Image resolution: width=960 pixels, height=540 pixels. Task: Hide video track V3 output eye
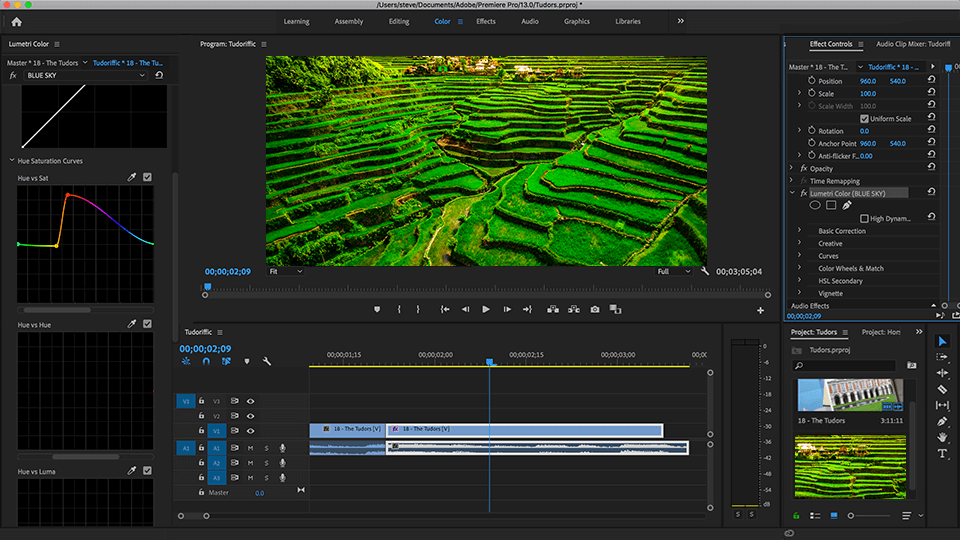250,402
